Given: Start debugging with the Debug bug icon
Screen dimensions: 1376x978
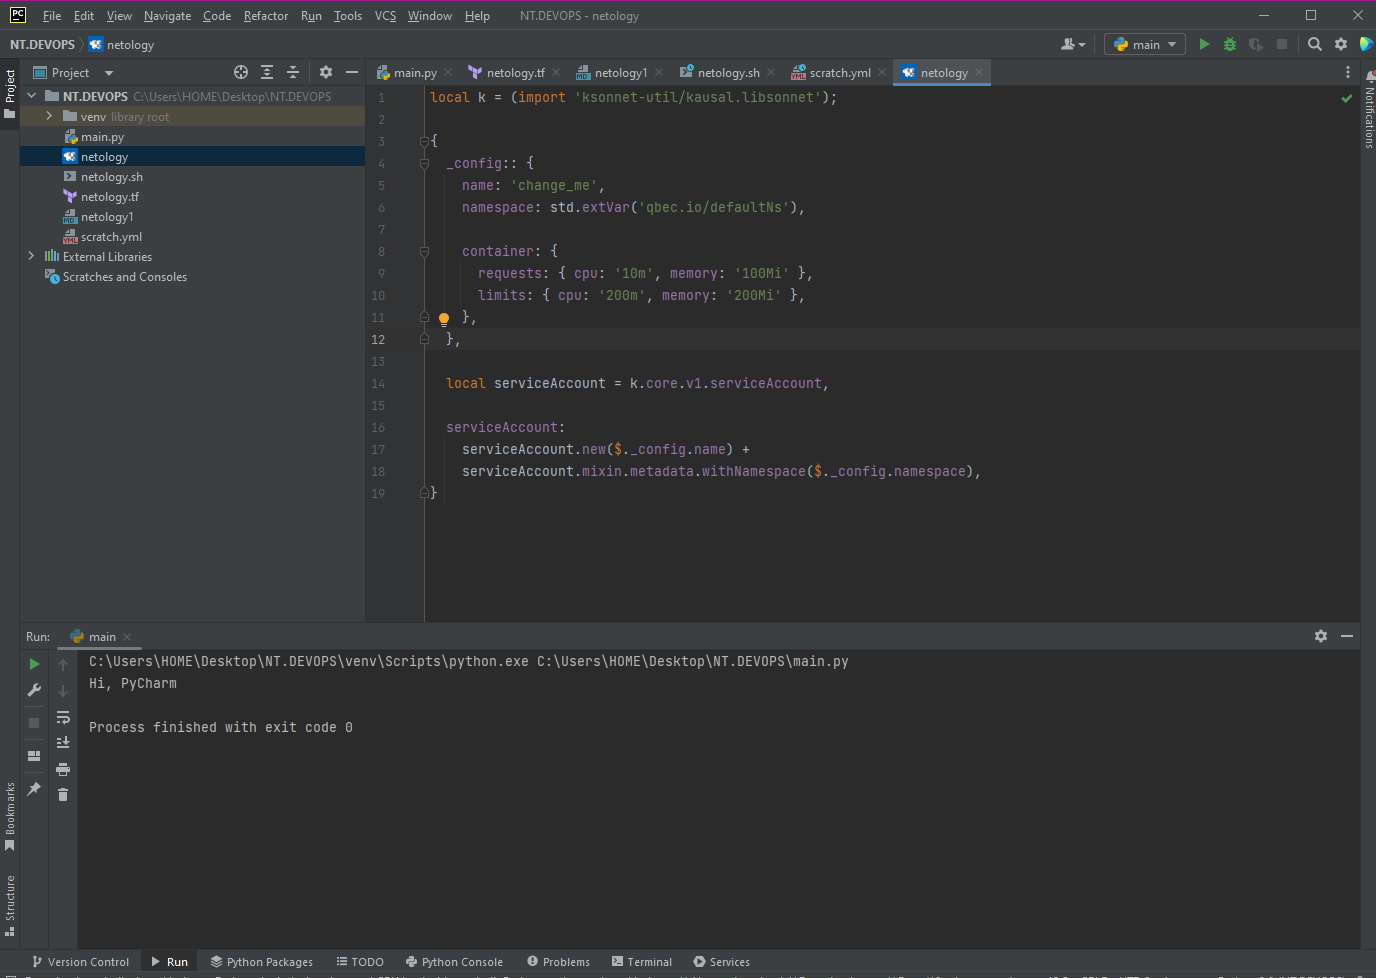Looking at the screenshot, I should 1229,44.
